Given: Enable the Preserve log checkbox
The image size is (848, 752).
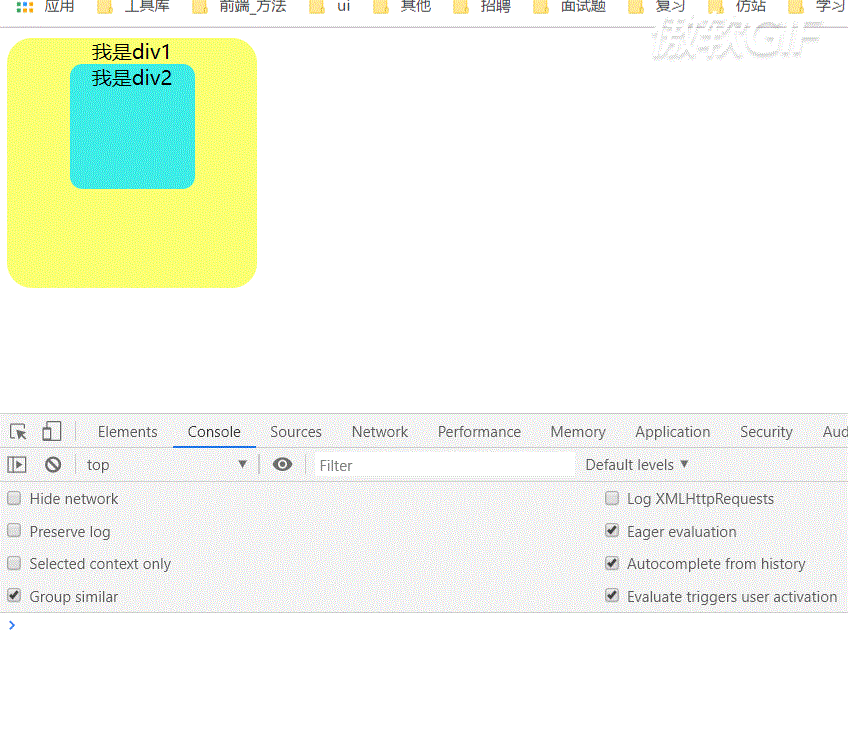Looking at the screenshot, I should tap(14, 531).
